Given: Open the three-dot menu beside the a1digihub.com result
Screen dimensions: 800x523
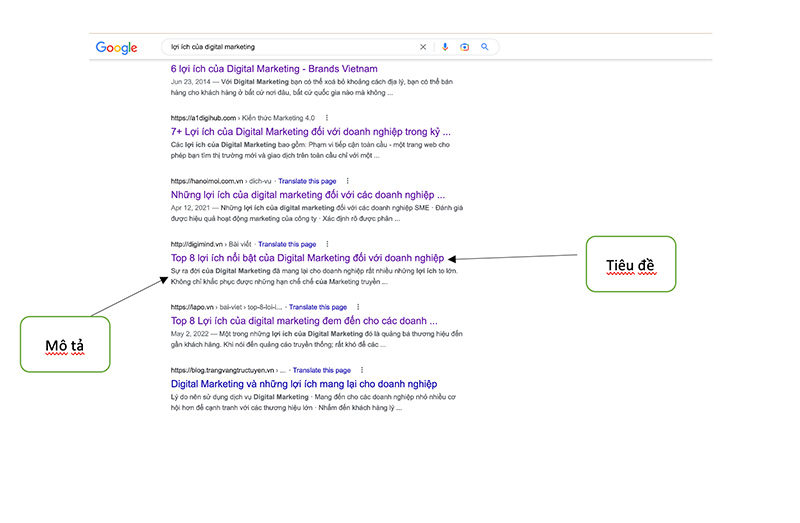Looking at the screenshot, I should point(326,118).
